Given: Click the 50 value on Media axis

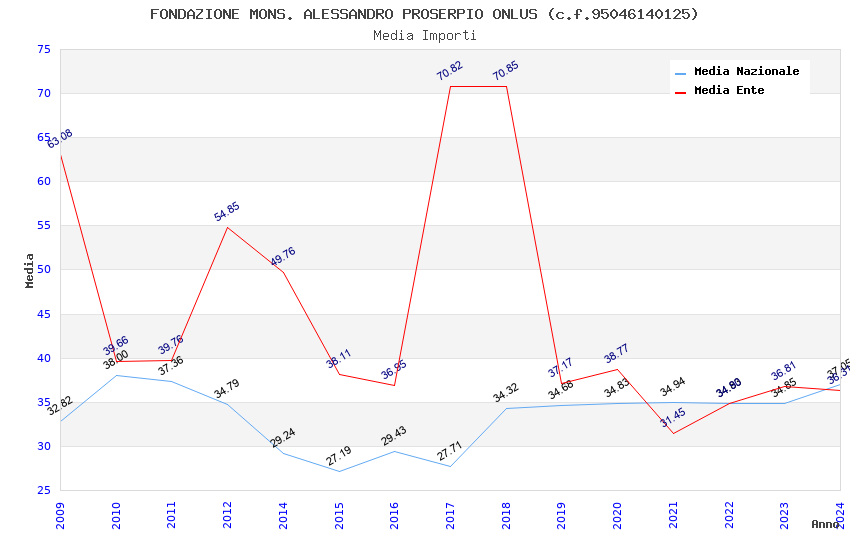Looking at the screenshot, I should (44, 269).
